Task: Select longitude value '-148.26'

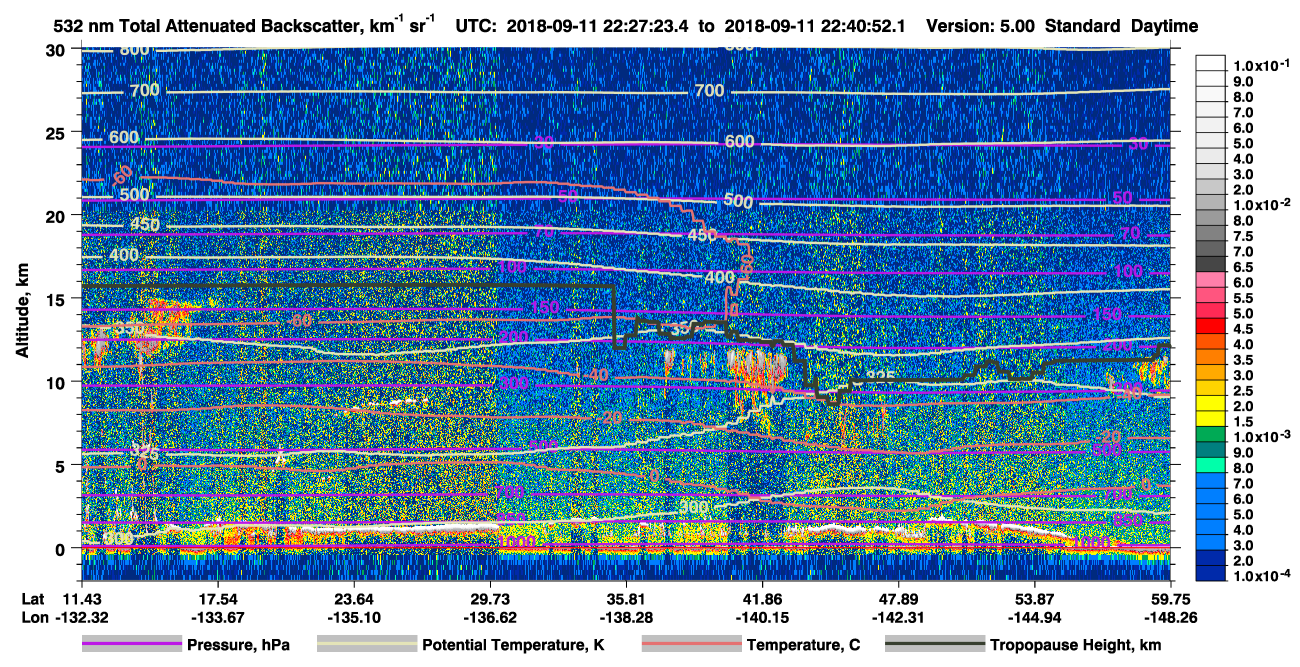Action: pos(1170,616)
